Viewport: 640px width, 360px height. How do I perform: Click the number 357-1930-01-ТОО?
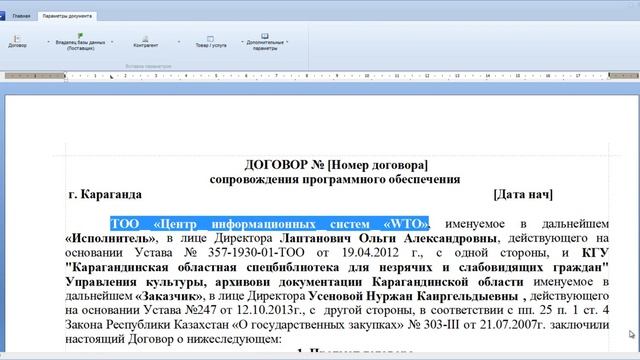click(256, 253)
